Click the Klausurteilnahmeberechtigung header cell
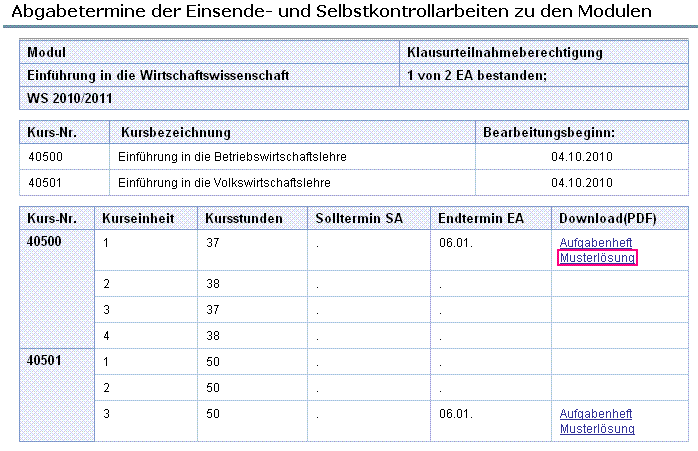The width and height of the screenshot is (698, 451). click(x=544, y=52)
